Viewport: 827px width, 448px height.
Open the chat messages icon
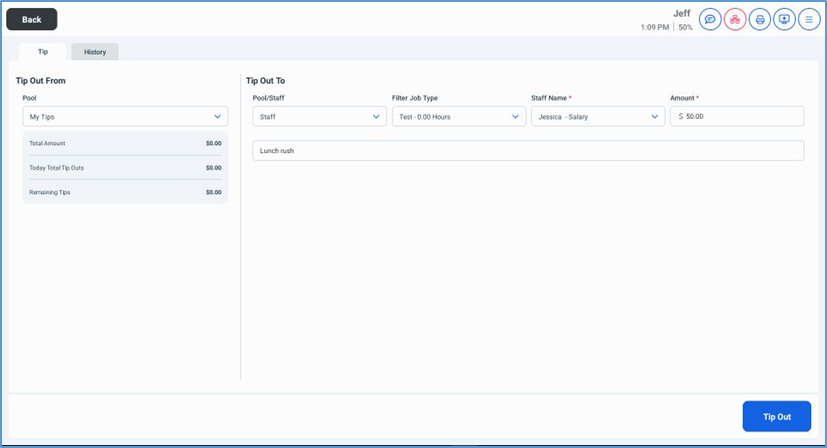710,19
